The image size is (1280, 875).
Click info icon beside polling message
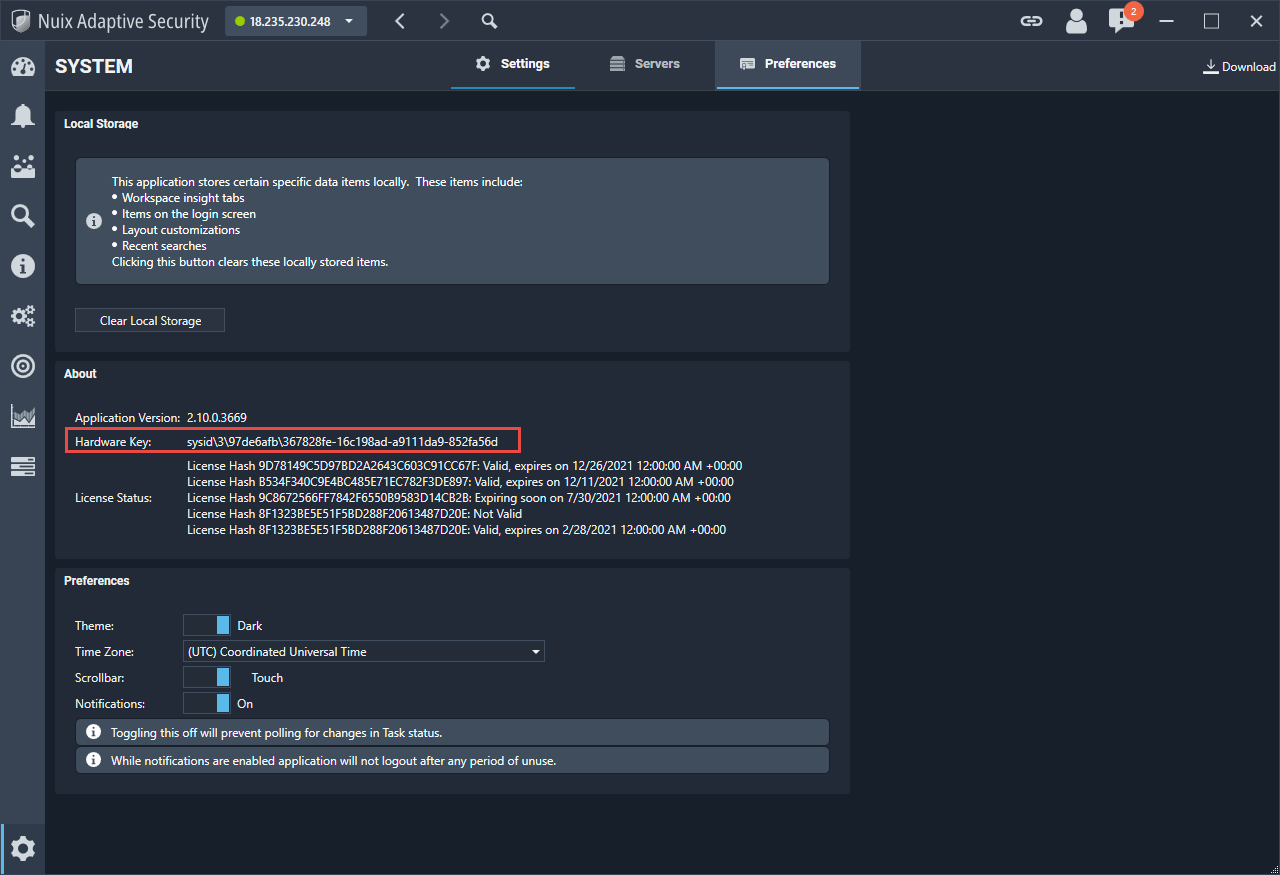click(94, 732)
